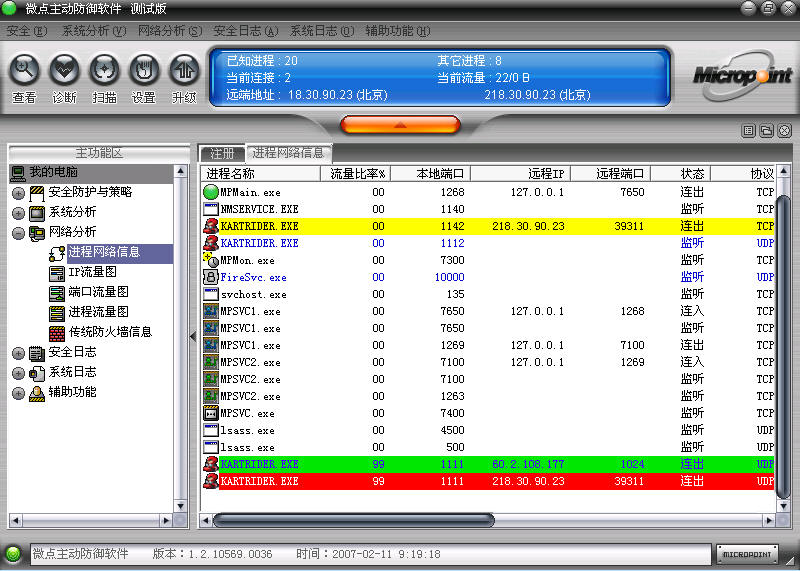Click the panel close circle icon
The image size is (800, 571).
[x=785, y=131]
